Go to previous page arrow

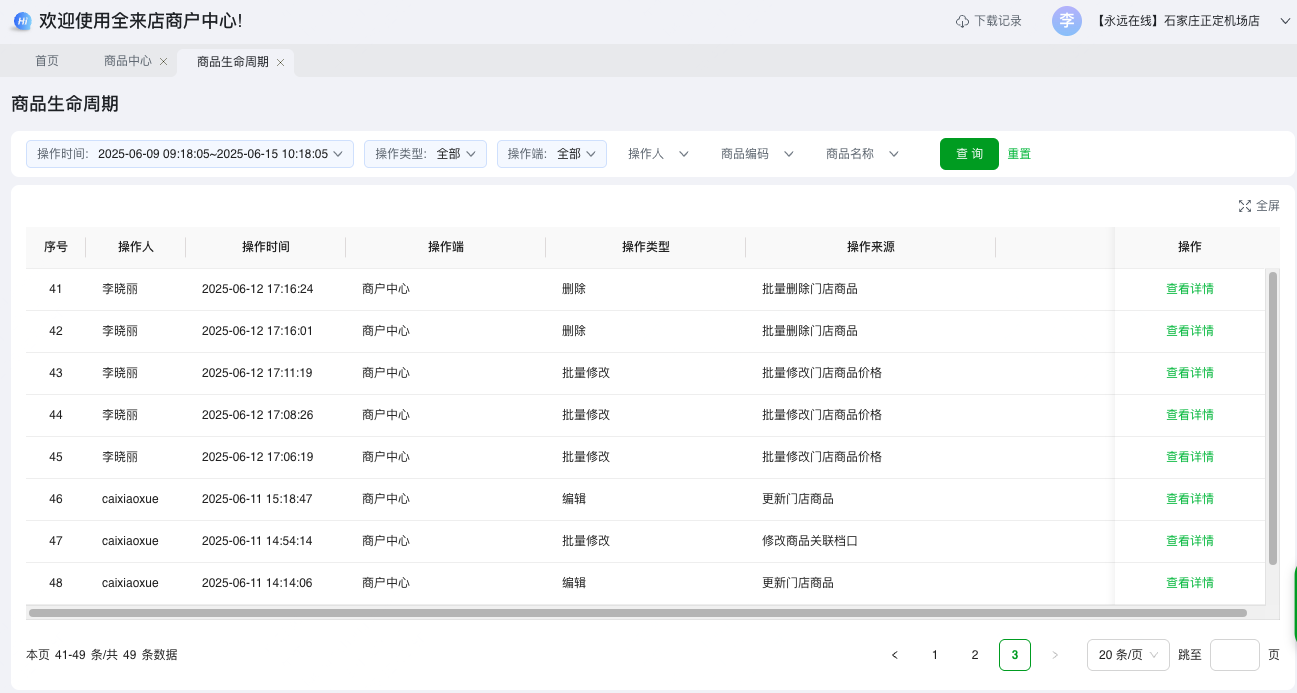point(895,655)
